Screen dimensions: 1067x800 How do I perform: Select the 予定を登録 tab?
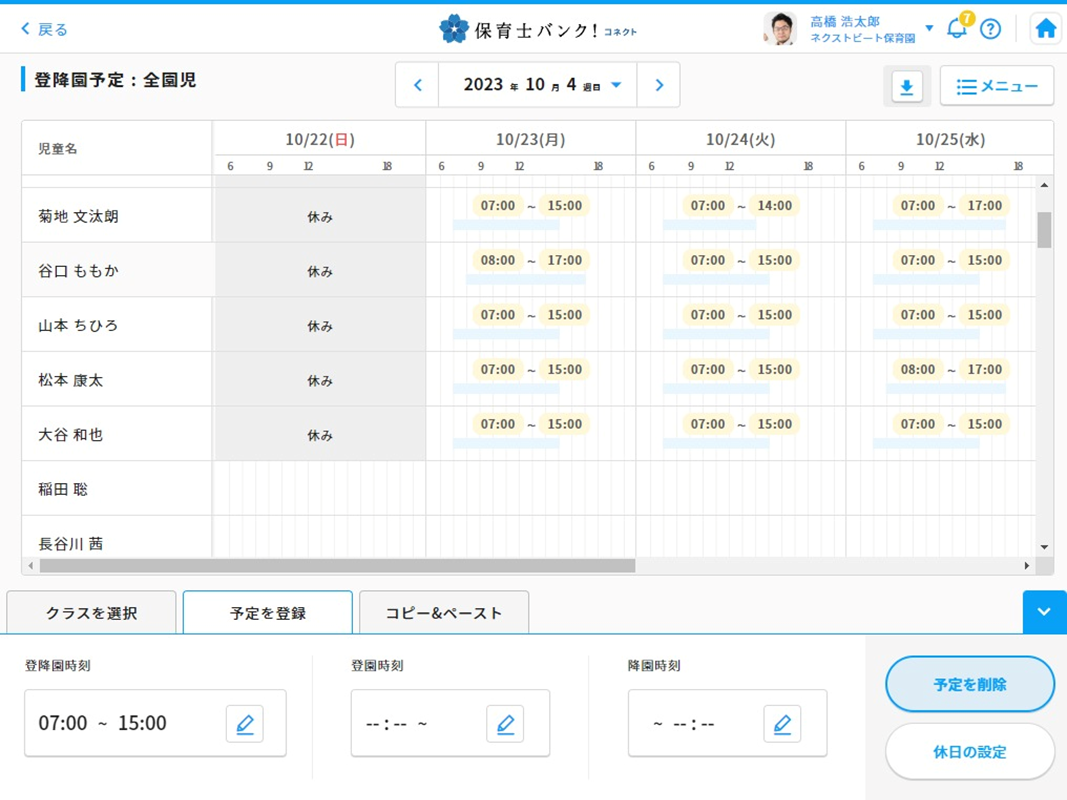coord(268,613)
